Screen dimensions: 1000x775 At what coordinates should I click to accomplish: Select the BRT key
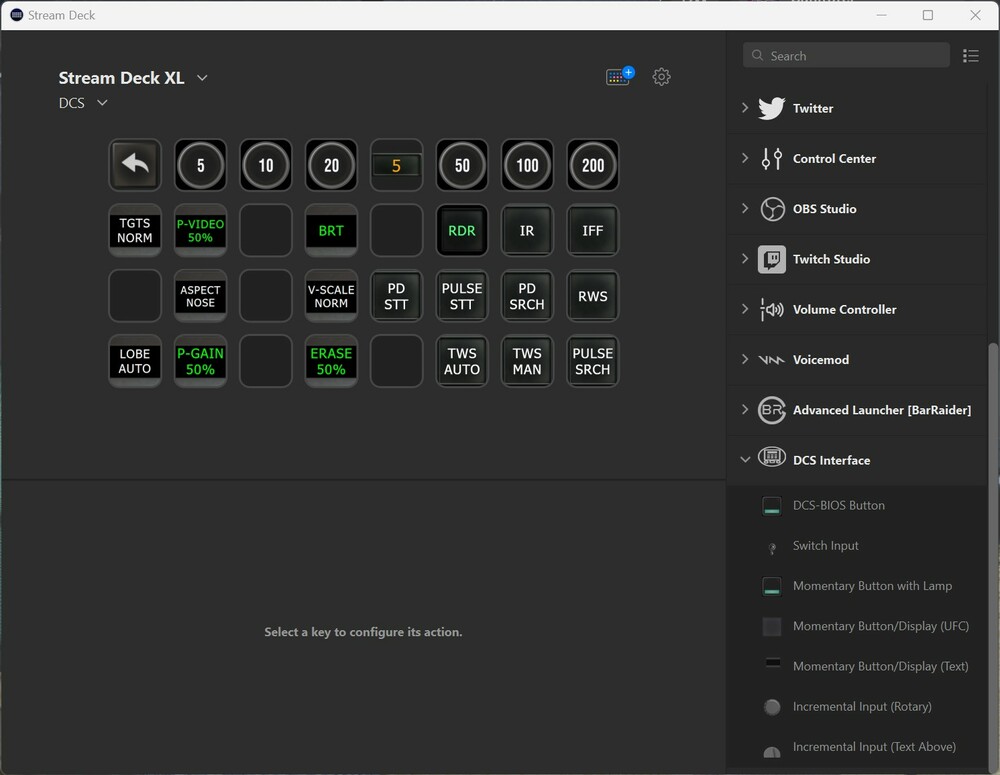(x=331, y=230)
